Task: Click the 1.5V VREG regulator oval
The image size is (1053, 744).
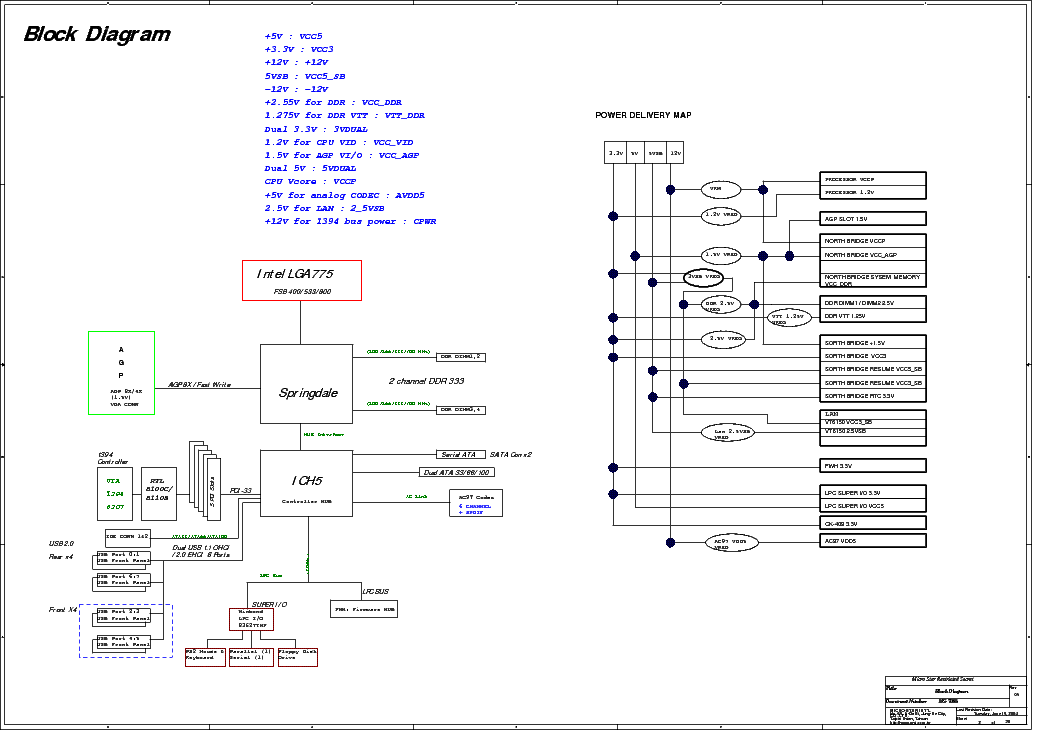Action: click(721, 255)
